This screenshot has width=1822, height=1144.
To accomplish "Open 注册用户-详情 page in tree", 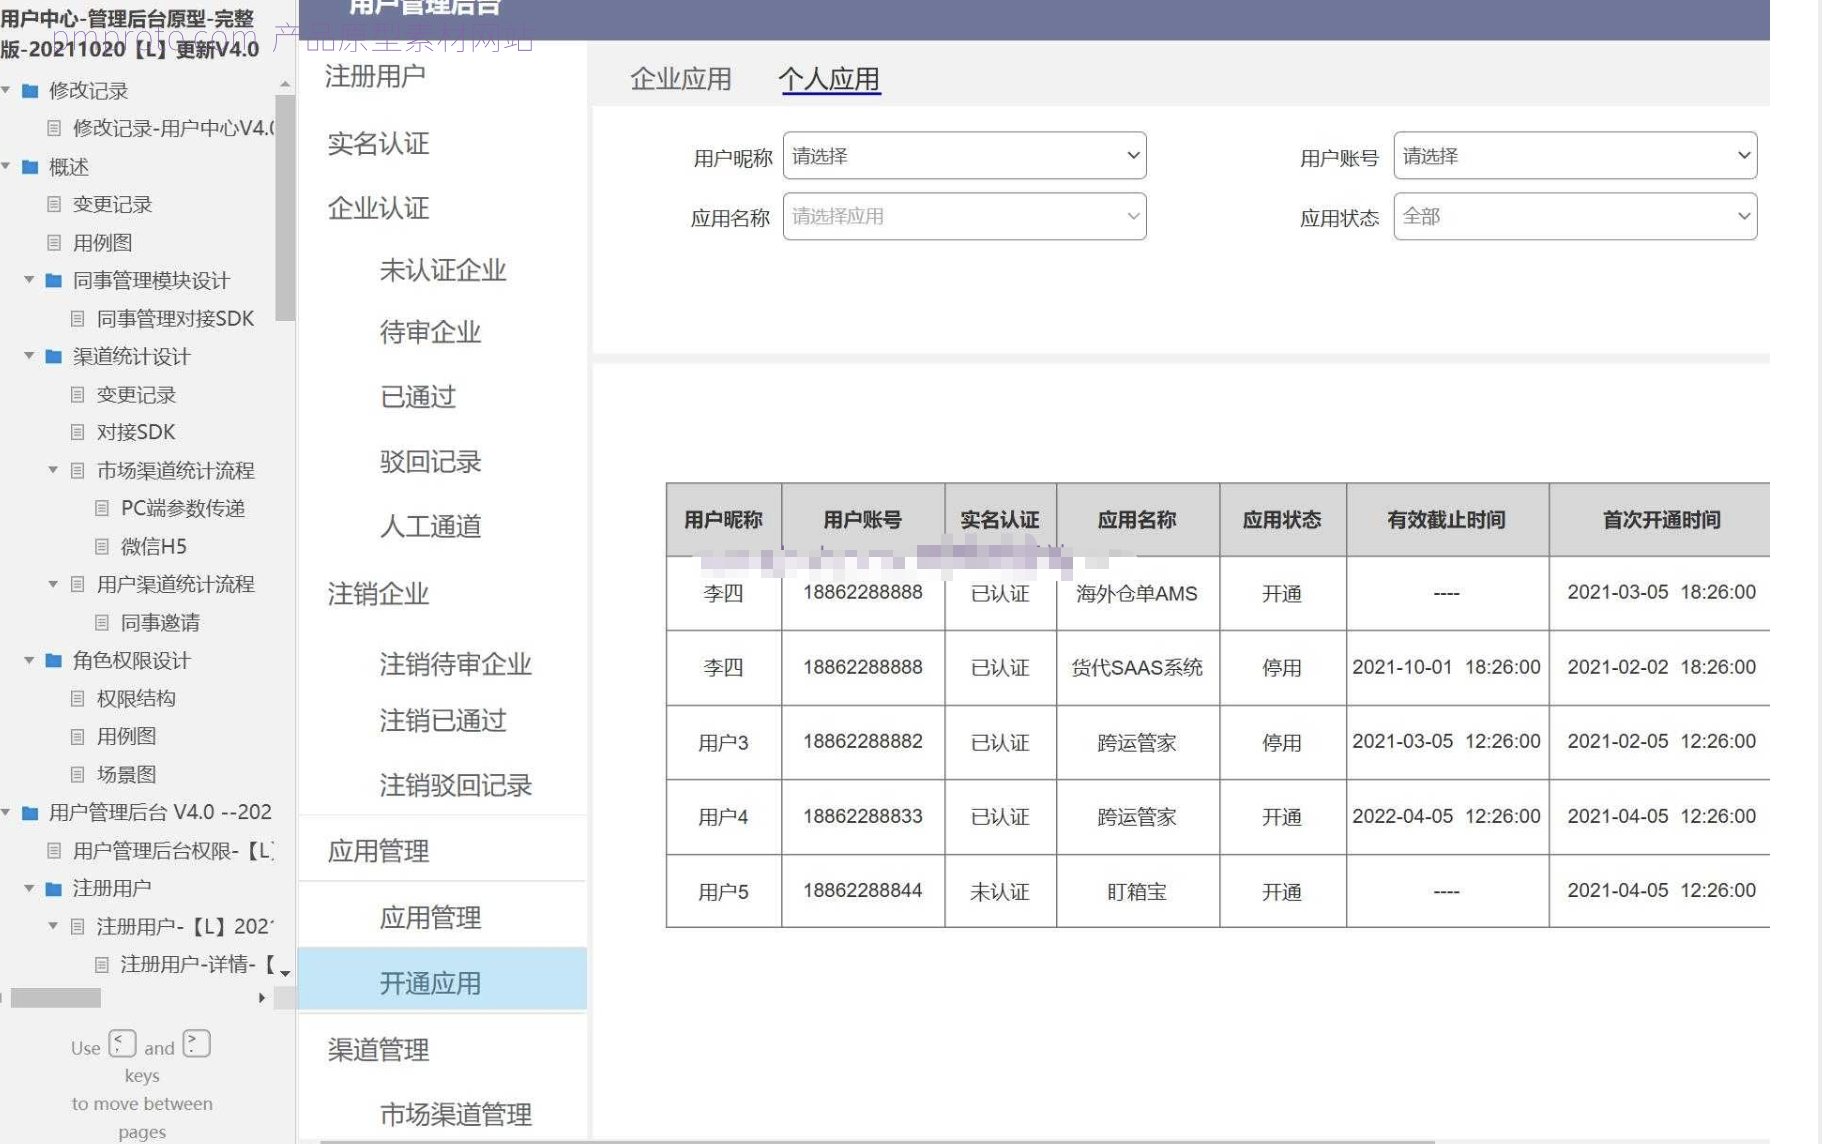I will point(197,965).
